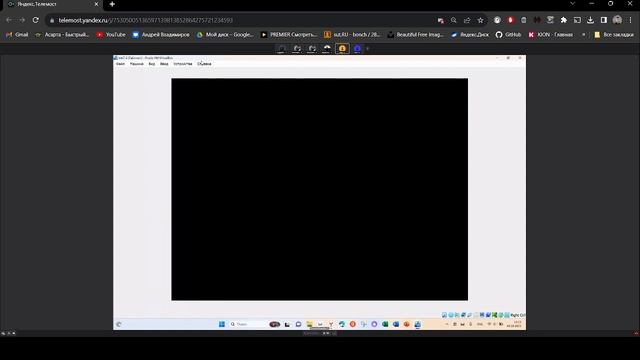This screenshot has height=360, width=640.
Task: Open the chat icon on shared taskbar
Action: coord(298,324)
